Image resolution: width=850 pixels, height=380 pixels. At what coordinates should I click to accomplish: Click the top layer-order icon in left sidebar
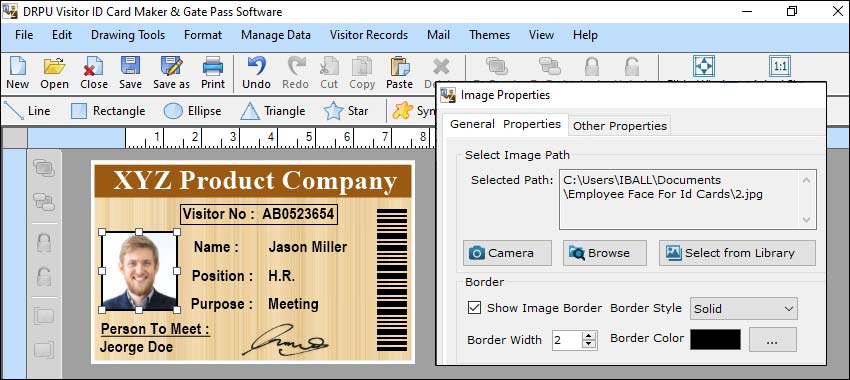click(x=44, y=168)
